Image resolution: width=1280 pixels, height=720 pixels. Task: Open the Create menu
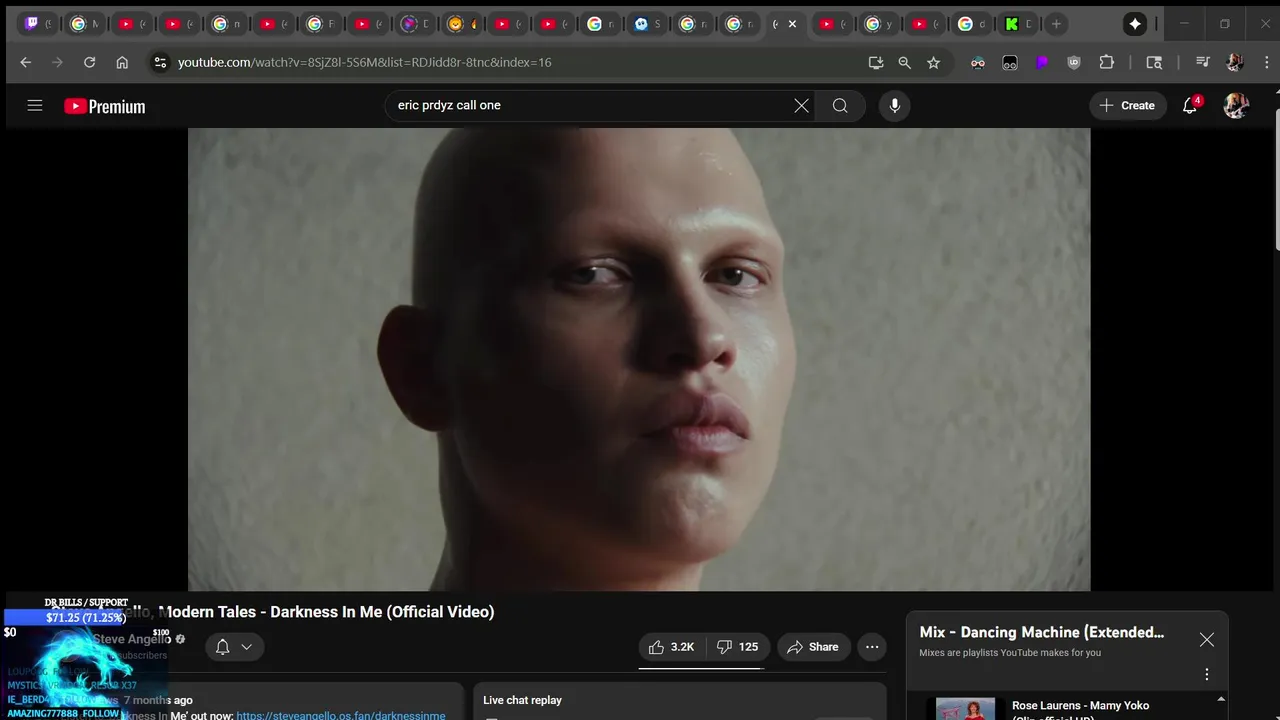tap(1127, 105)
